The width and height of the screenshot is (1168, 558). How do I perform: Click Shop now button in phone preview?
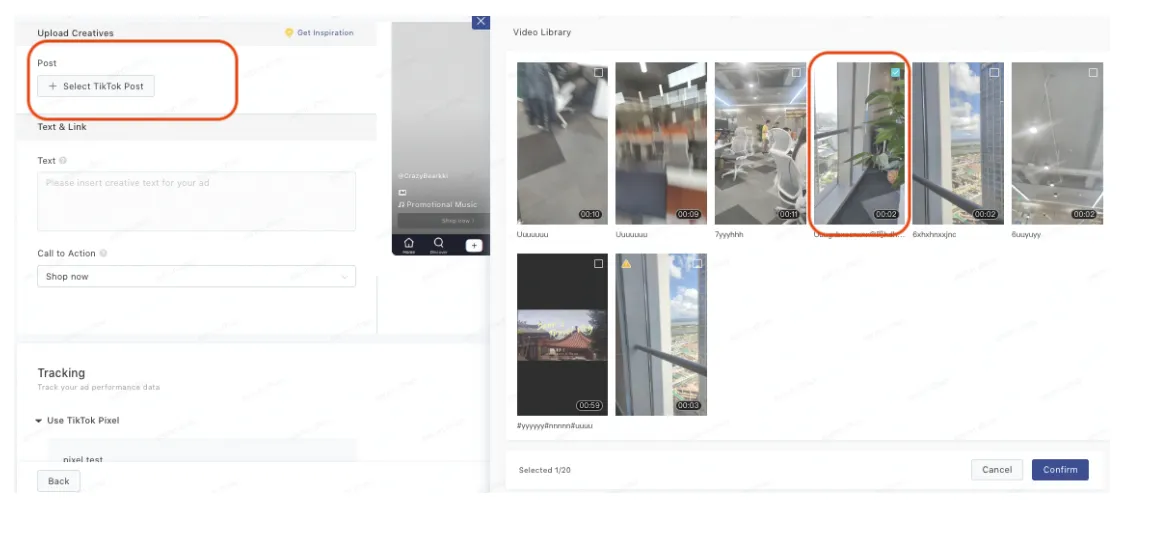coord(443,221)
